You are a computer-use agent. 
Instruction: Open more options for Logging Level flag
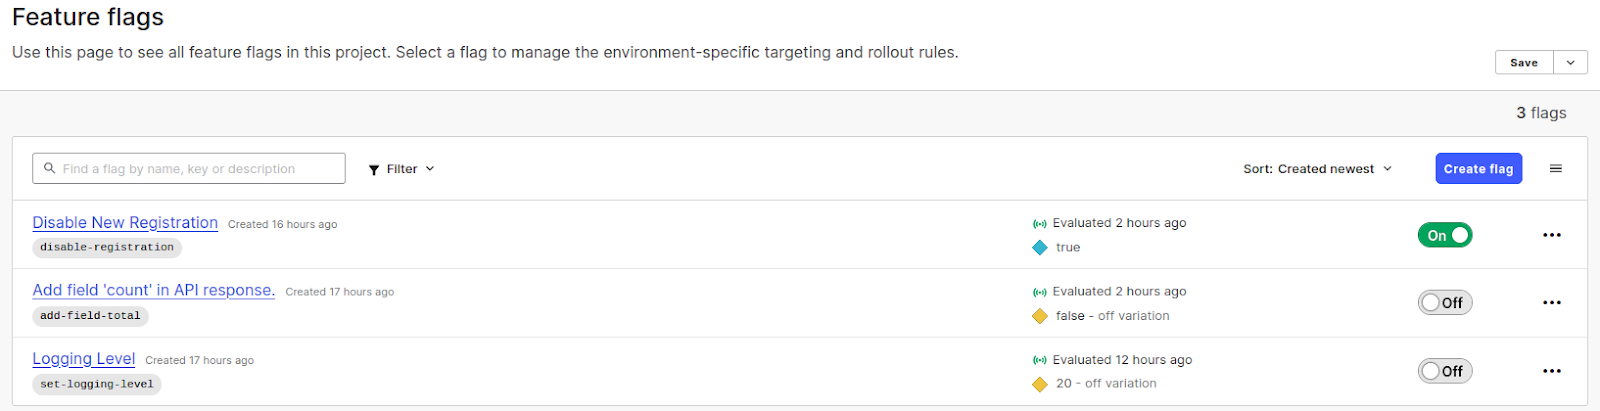pyautogui.click(x=1551, y=371)
